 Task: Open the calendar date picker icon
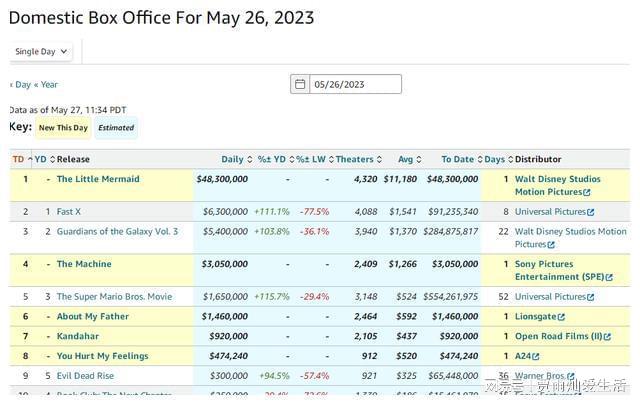click(x=300, y=84)
